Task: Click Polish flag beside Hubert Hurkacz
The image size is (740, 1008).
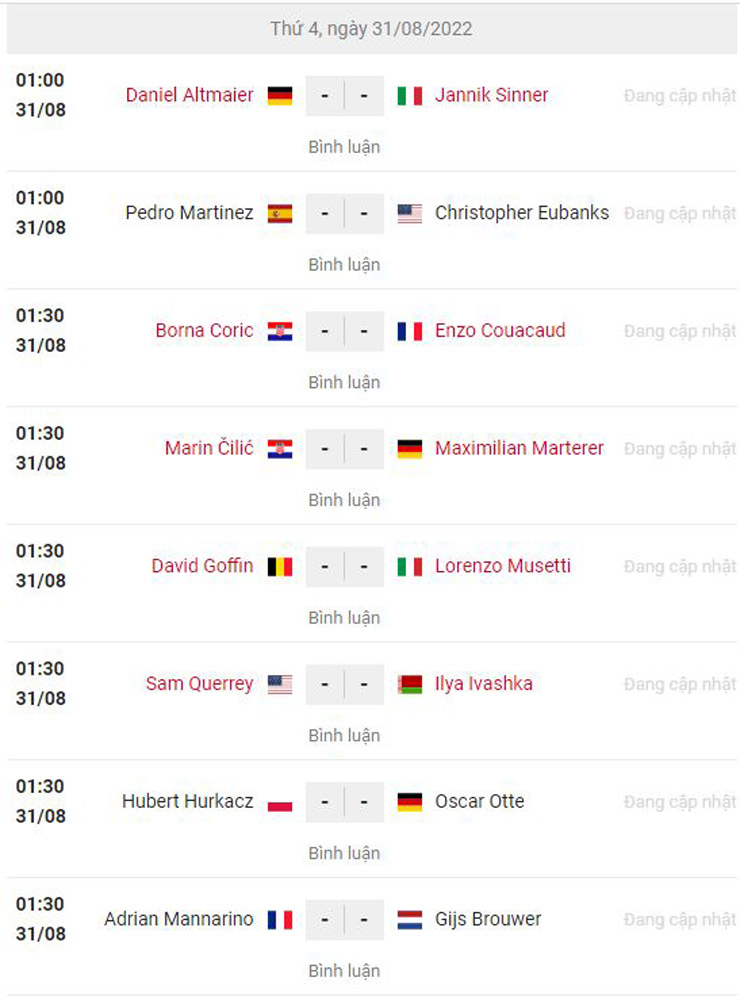Action: coord(280,802)
